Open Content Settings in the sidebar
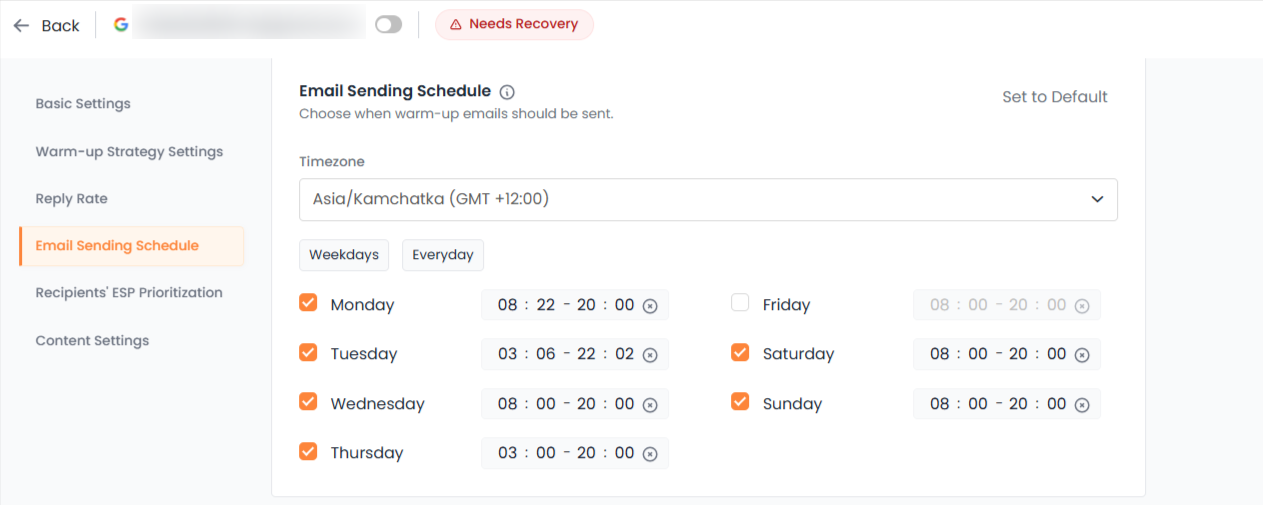 point(92,341)
